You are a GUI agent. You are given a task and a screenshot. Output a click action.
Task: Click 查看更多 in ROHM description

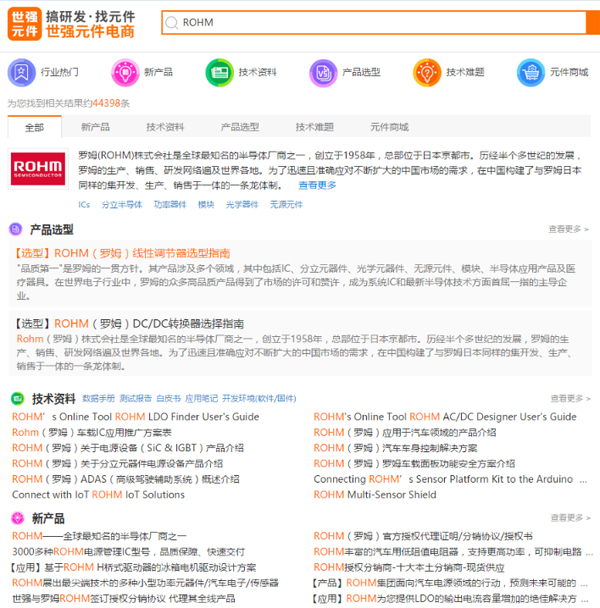click(317, 185)
